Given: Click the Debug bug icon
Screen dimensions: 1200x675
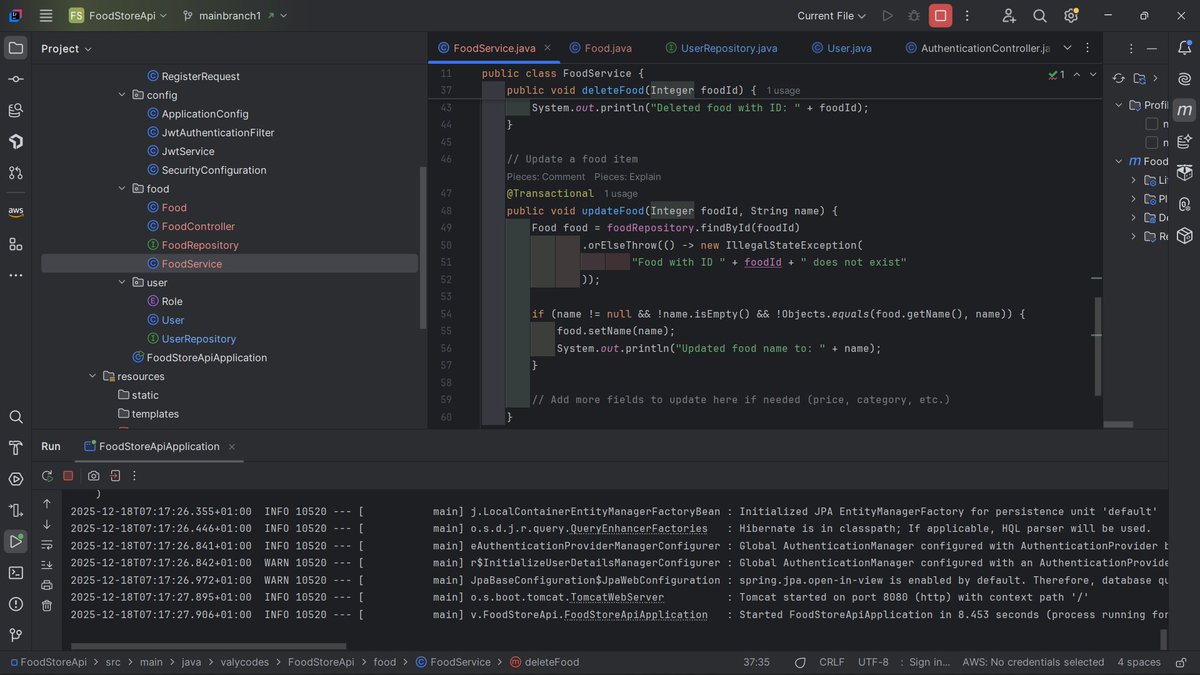Looking at the screenshot, I should pos(914,15).
